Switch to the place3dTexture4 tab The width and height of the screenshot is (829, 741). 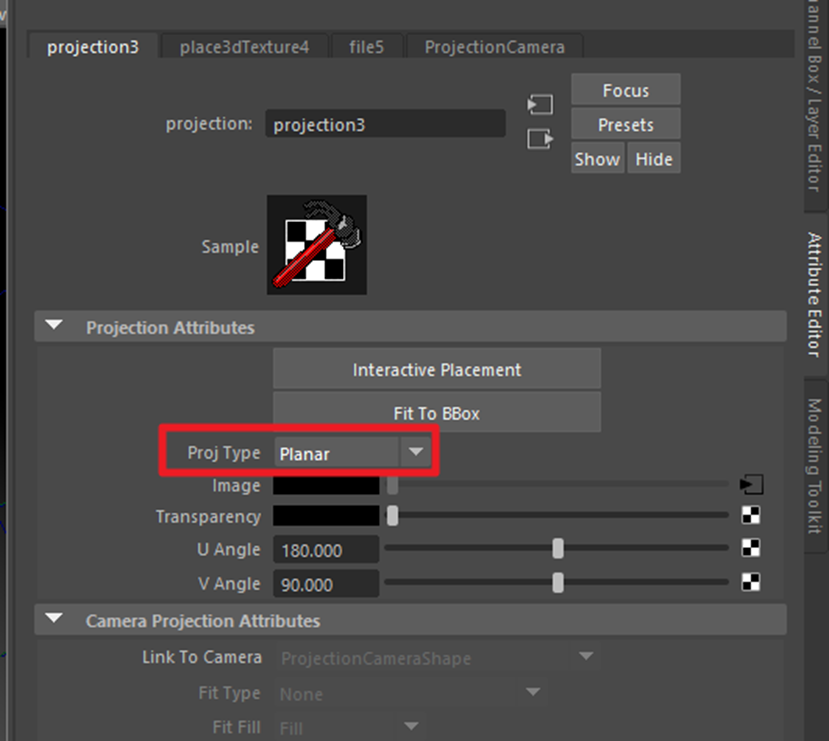(x=244, y=47)
